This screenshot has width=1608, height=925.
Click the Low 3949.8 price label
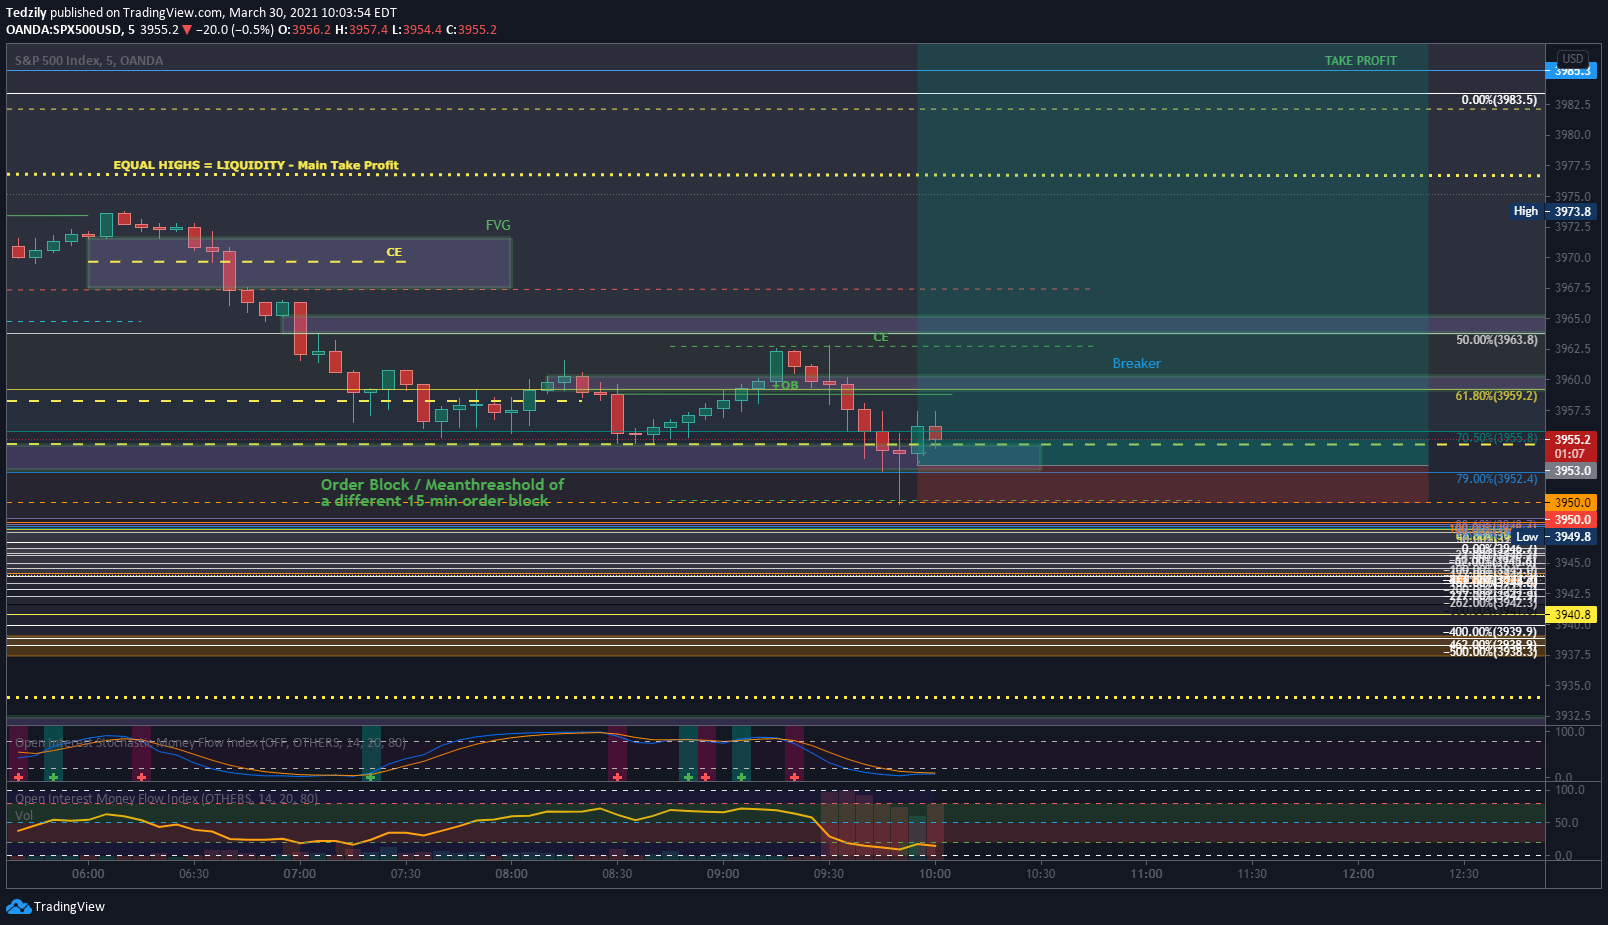[x=1554, y=537]
